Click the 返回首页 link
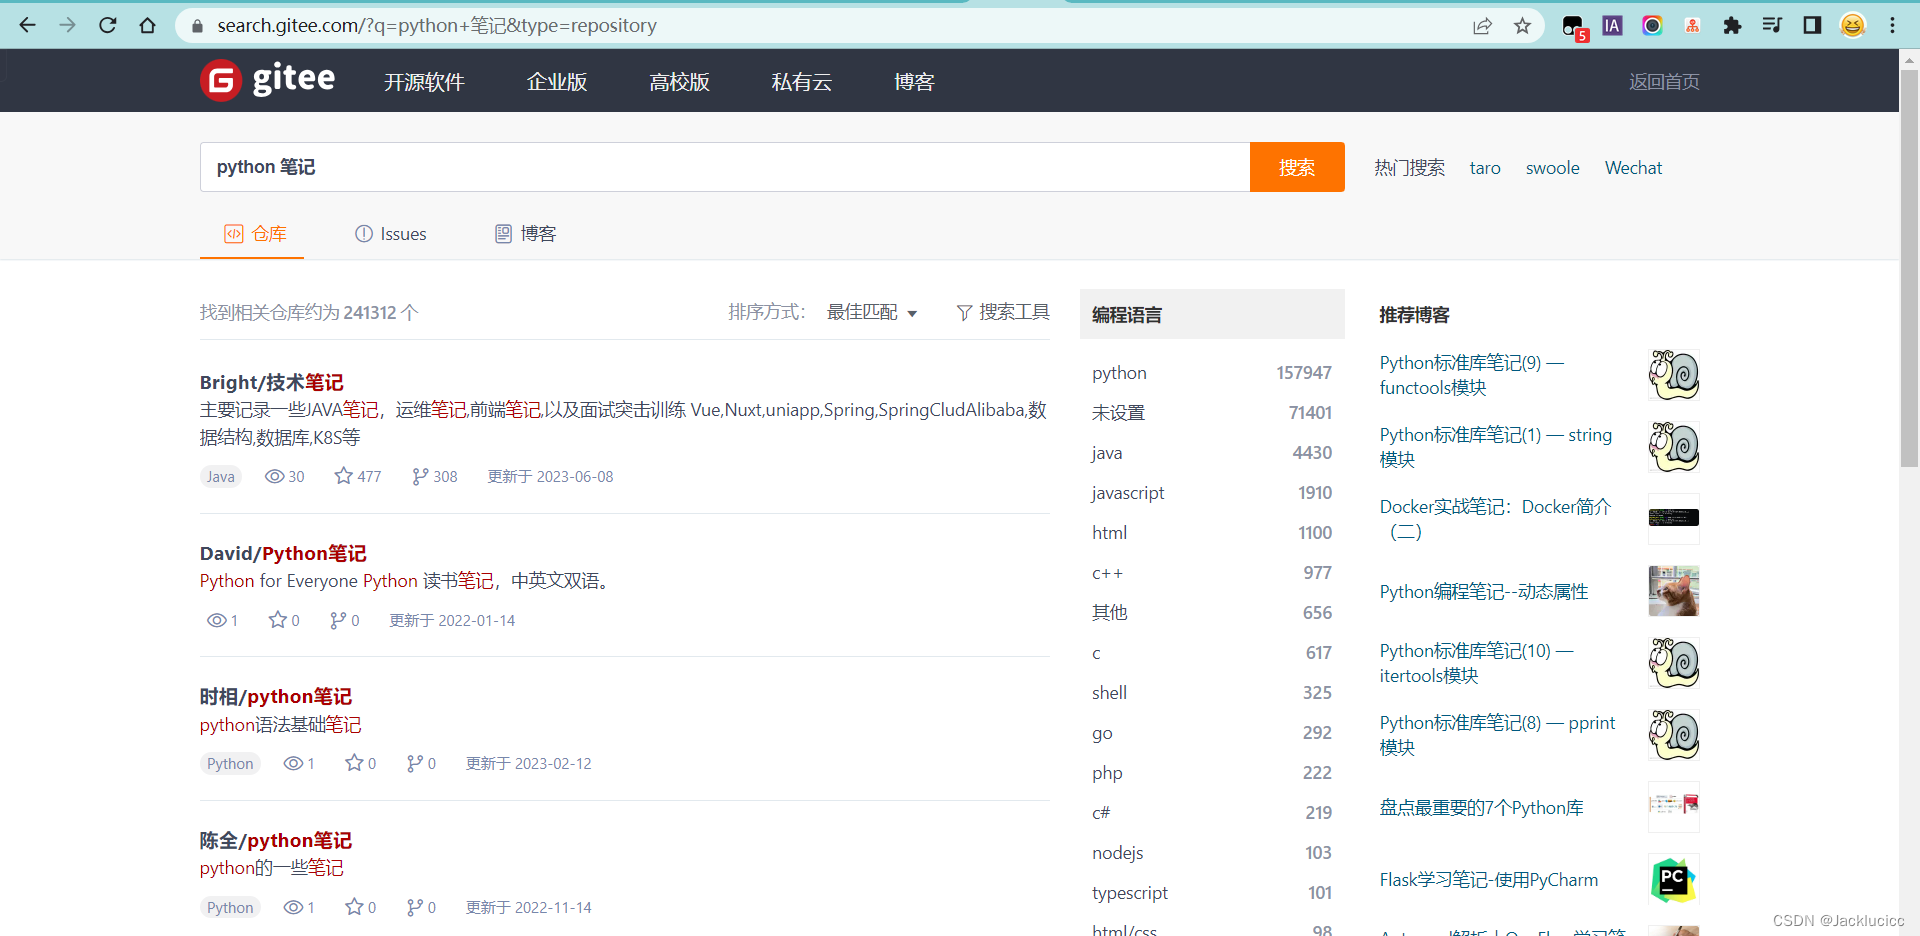Screen dimensions: 1920x936 [x=1664, y=82]
